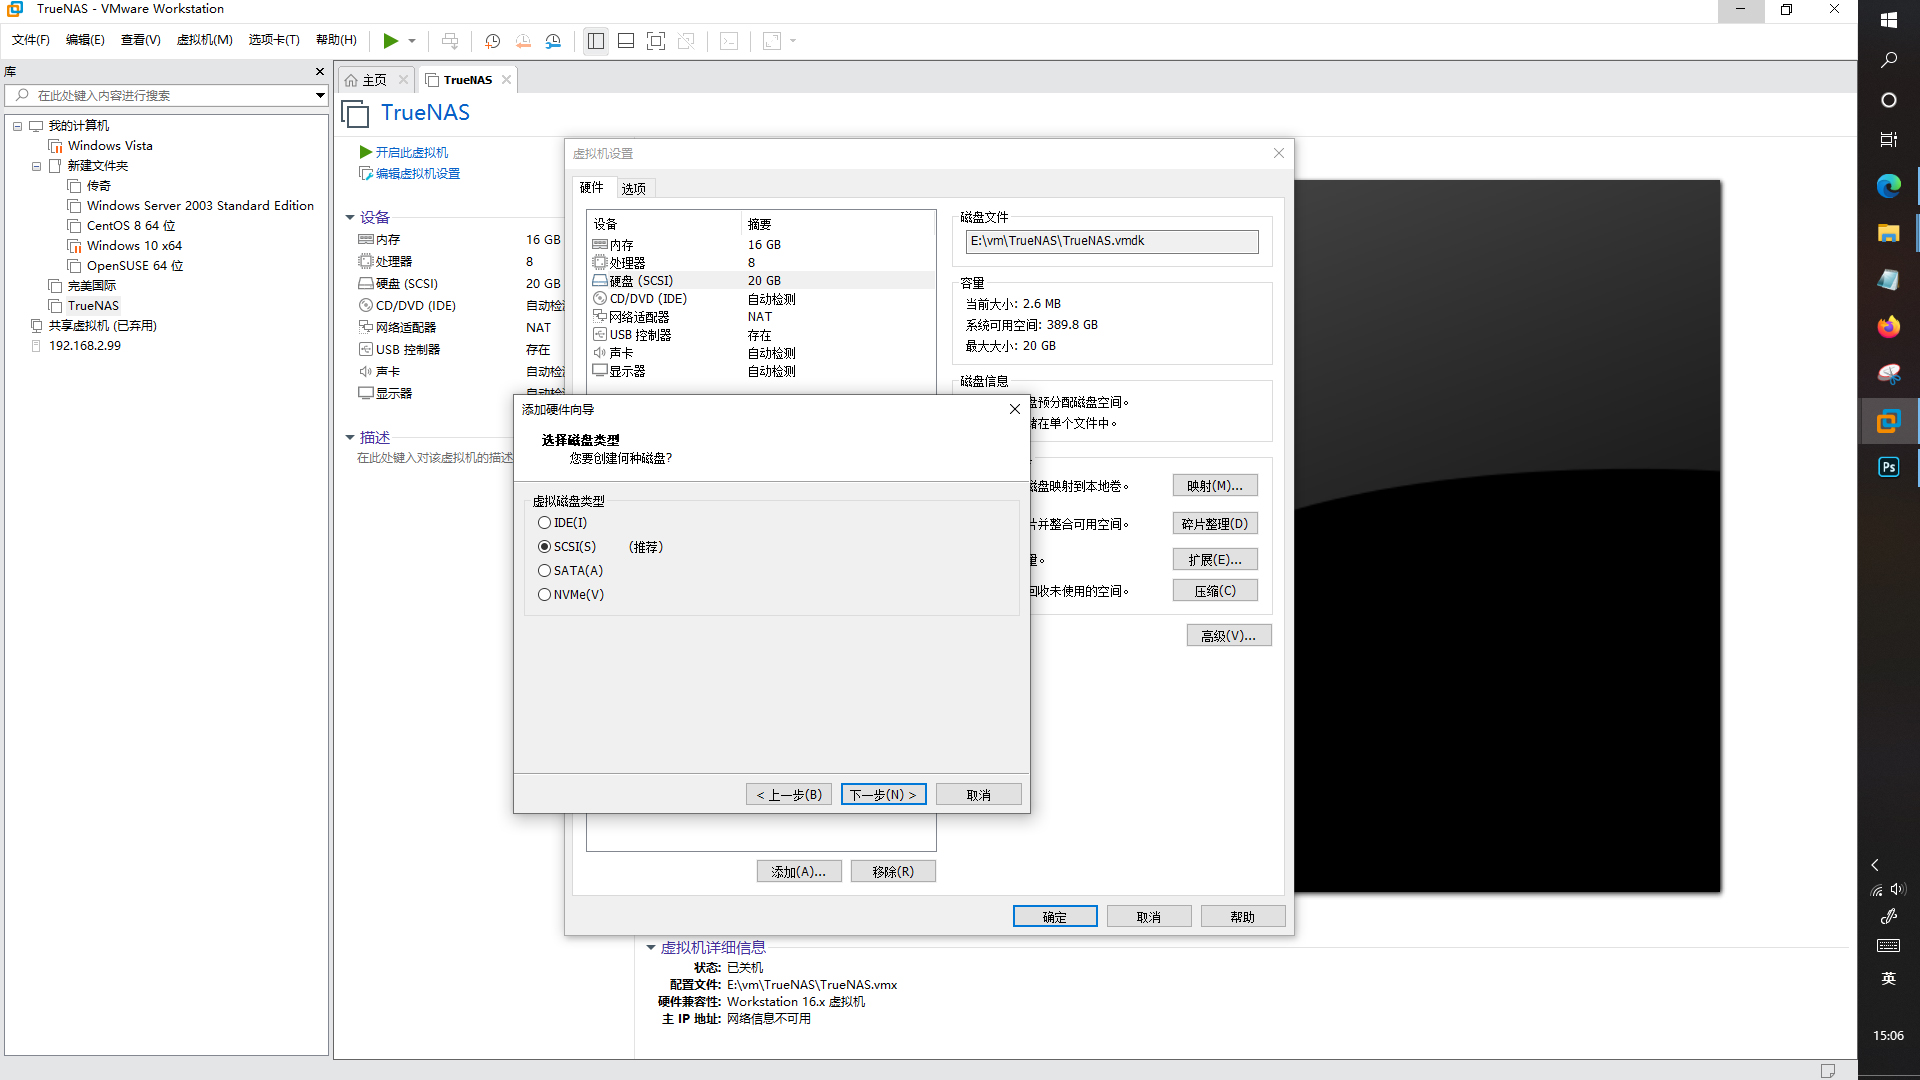
Task: Open the 选项卡(T) menu
Action: pos(274,40)
